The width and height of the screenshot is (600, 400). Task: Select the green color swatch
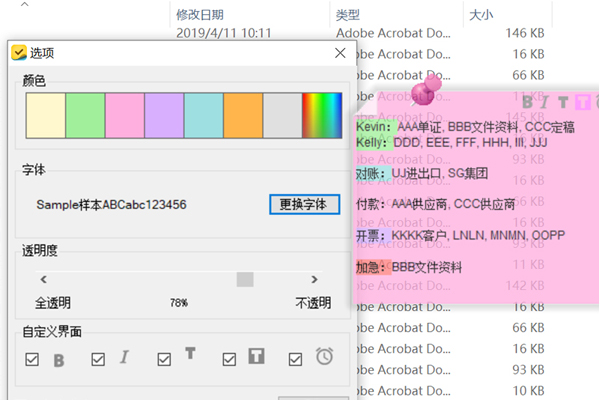[x=85, y=115]
